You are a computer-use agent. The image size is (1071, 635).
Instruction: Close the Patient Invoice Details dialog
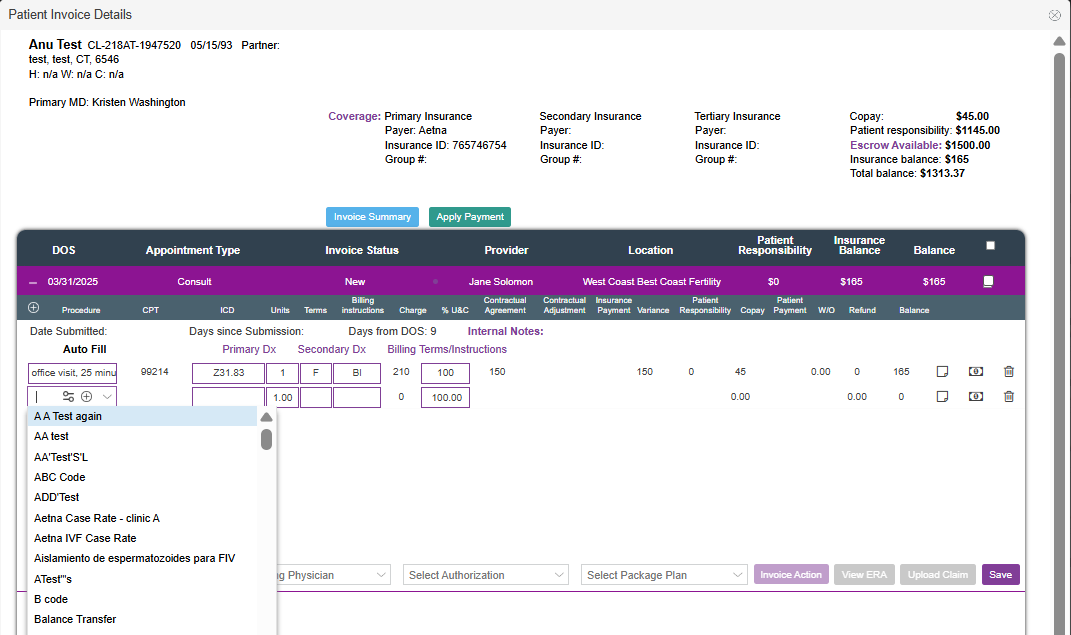click(x=1054, y=15)
